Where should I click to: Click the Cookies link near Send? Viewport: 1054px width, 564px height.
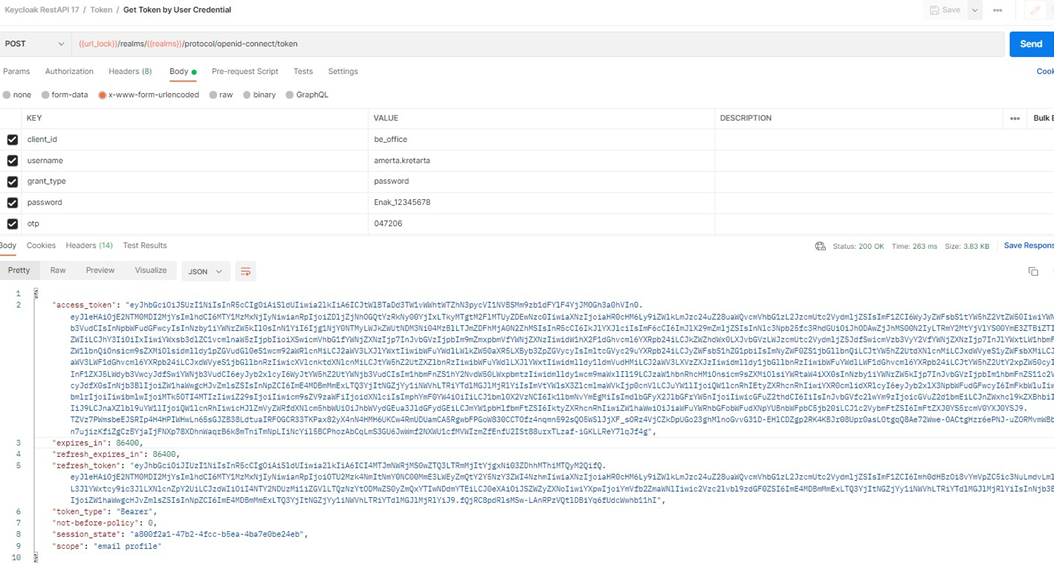pyautogui.click(x=1045, y=71)
